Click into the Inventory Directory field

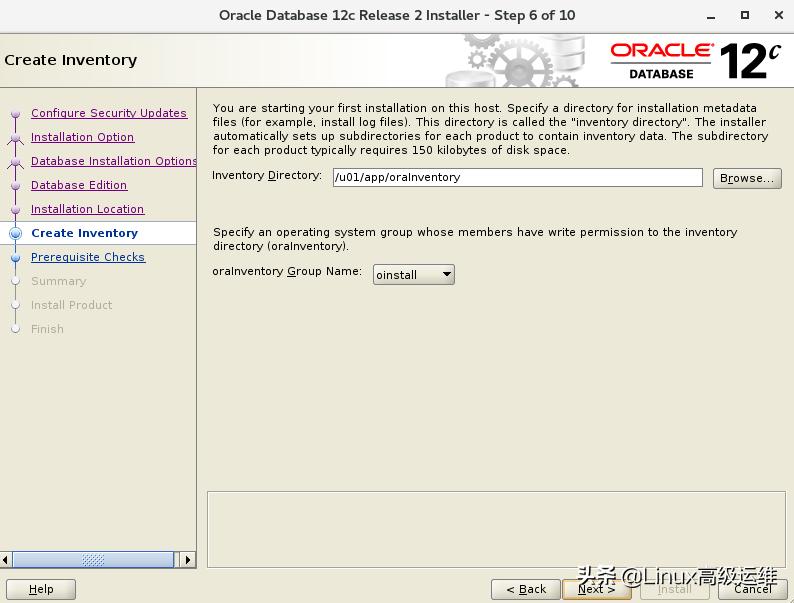[x=518, y=178]
